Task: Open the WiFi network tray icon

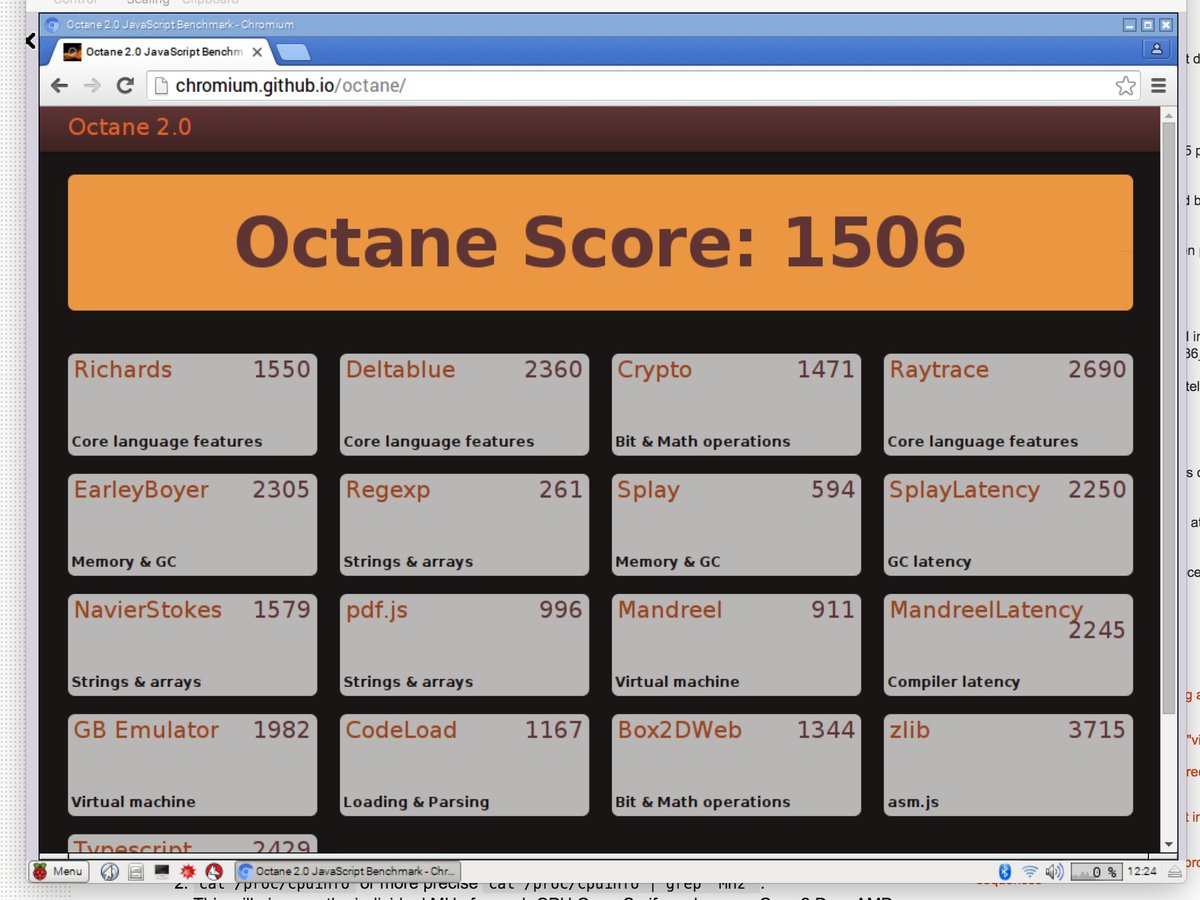Action: click(x=1030, y=872)
